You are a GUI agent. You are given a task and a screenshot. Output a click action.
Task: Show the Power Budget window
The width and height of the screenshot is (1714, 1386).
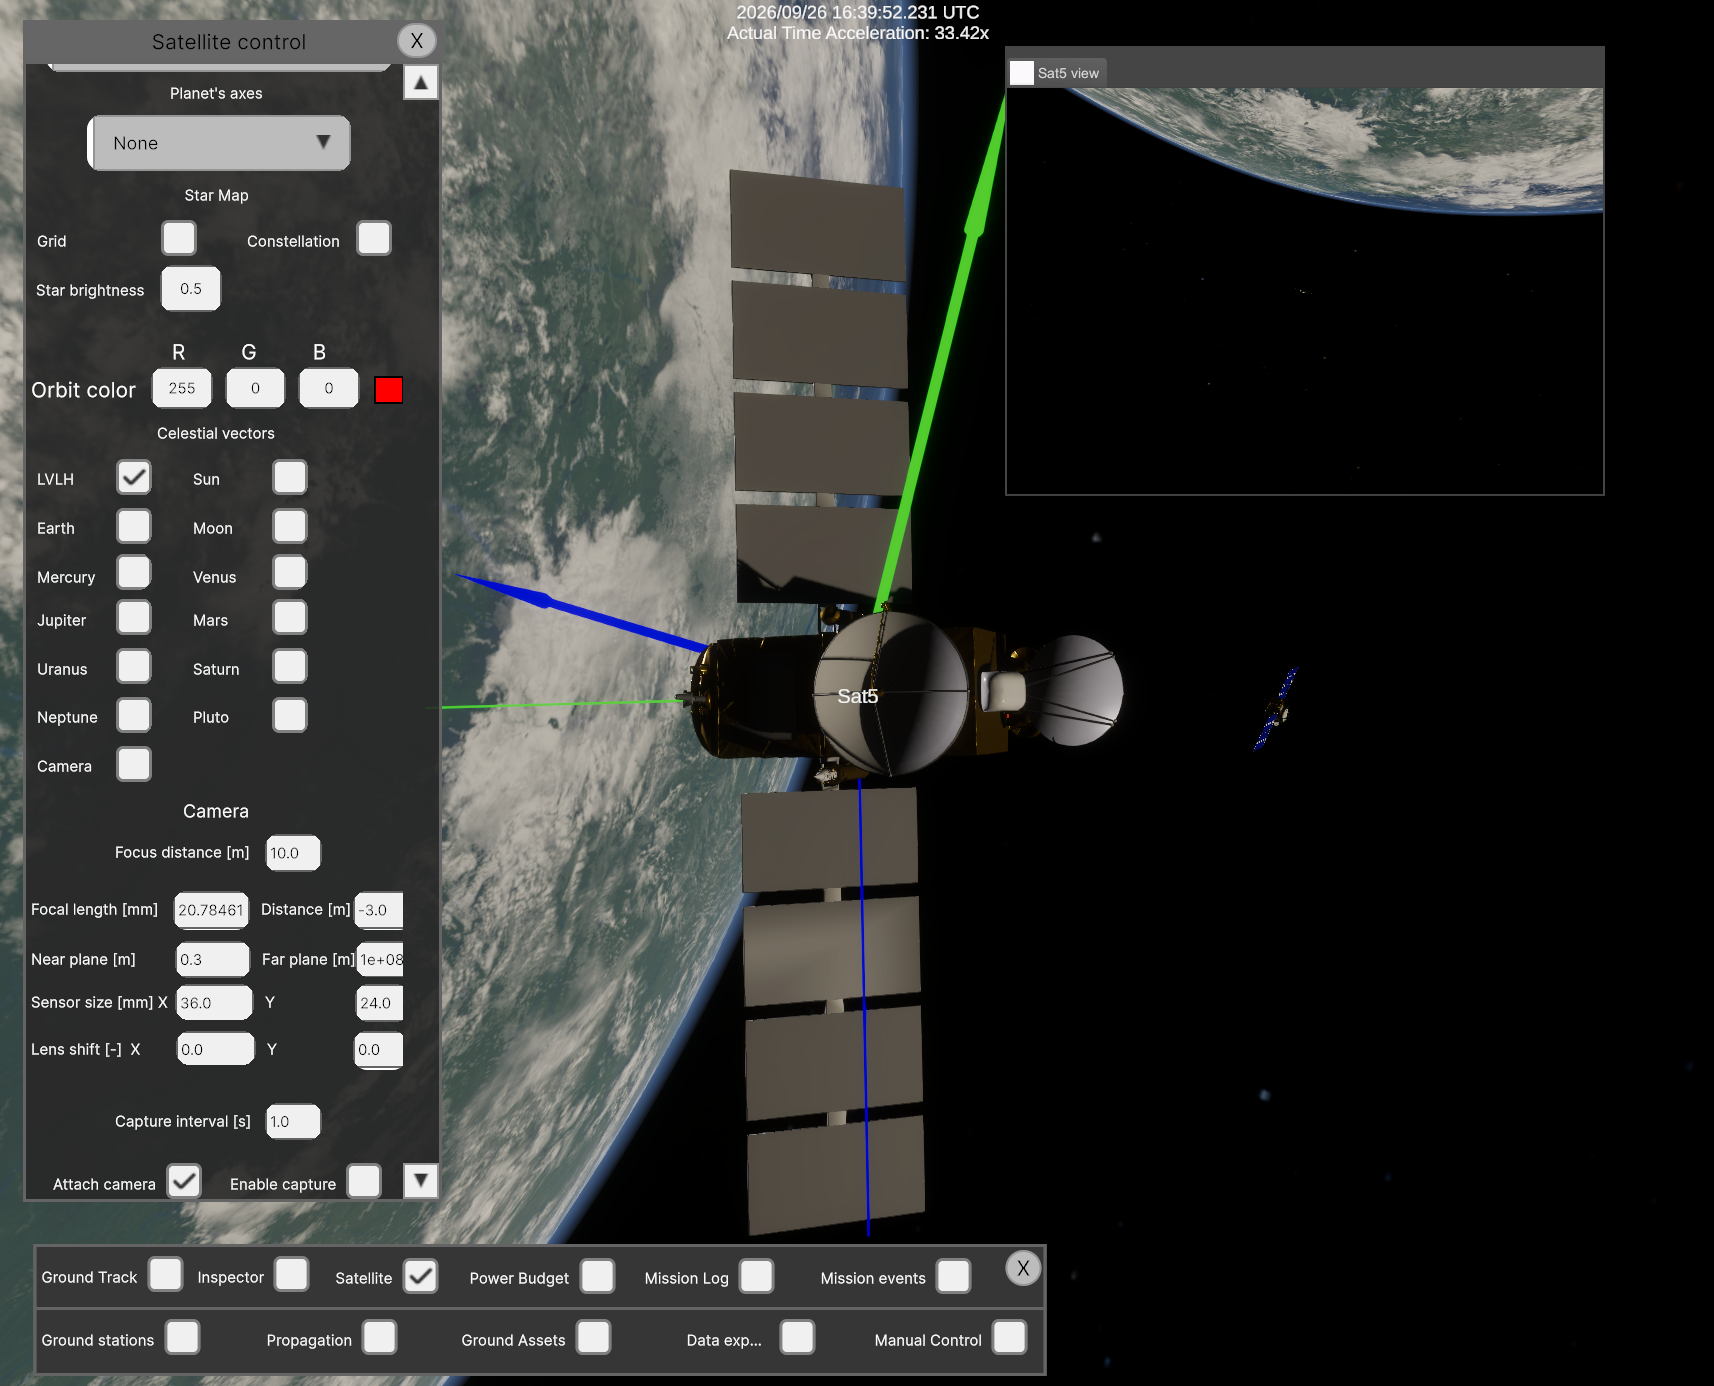click(x=597, y=1277)
